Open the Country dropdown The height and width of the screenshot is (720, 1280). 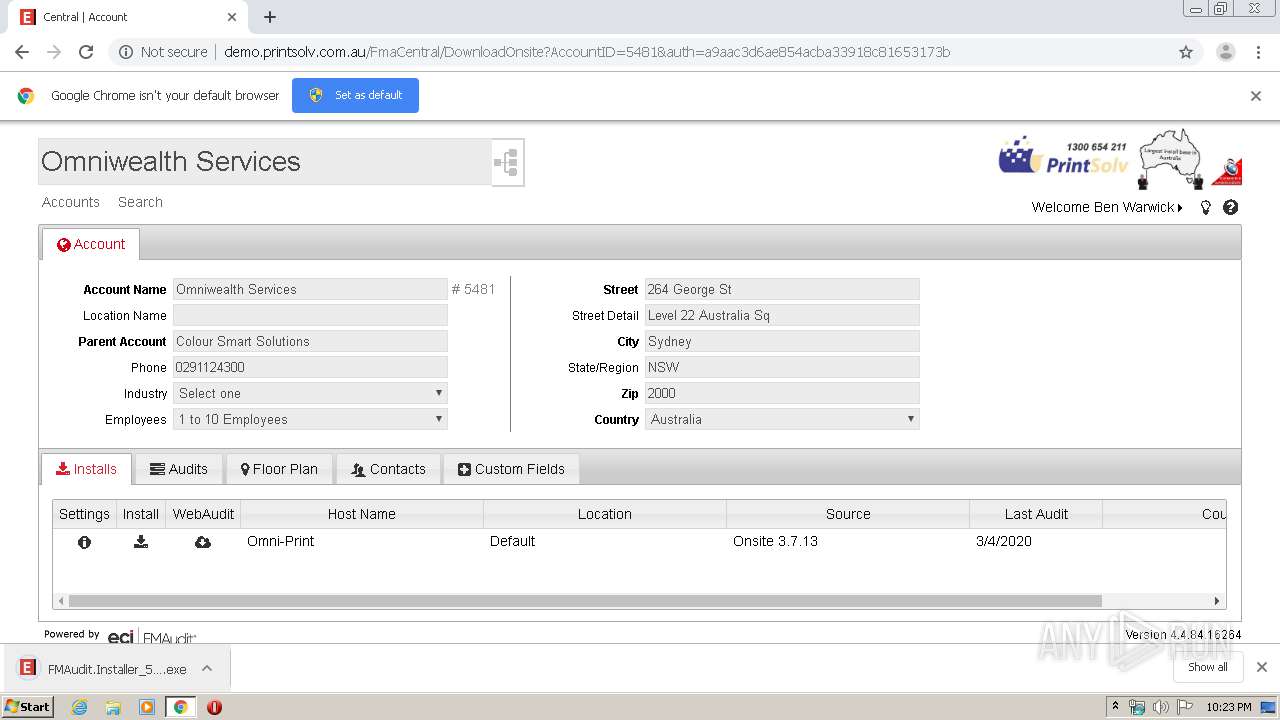click(x=782, y=419)
